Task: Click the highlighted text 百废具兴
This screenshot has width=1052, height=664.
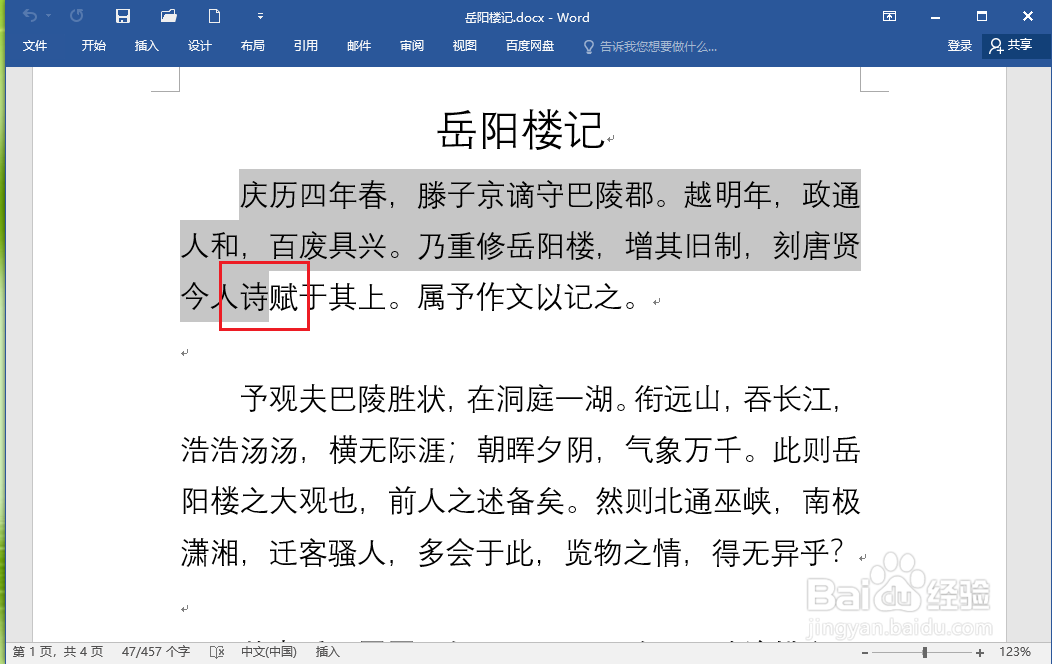Action: point(328,246)
